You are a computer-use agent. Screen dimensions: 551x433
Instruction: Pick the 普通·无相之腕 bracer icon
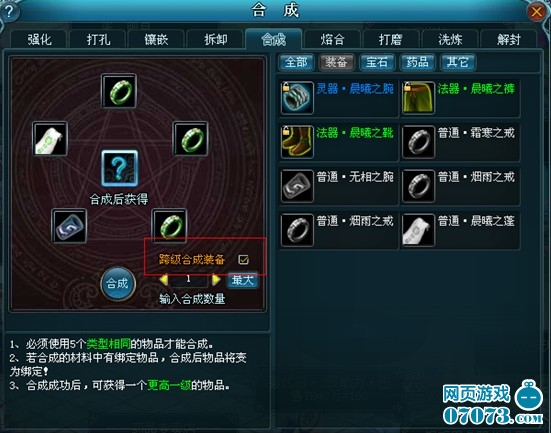coord(297,186)
